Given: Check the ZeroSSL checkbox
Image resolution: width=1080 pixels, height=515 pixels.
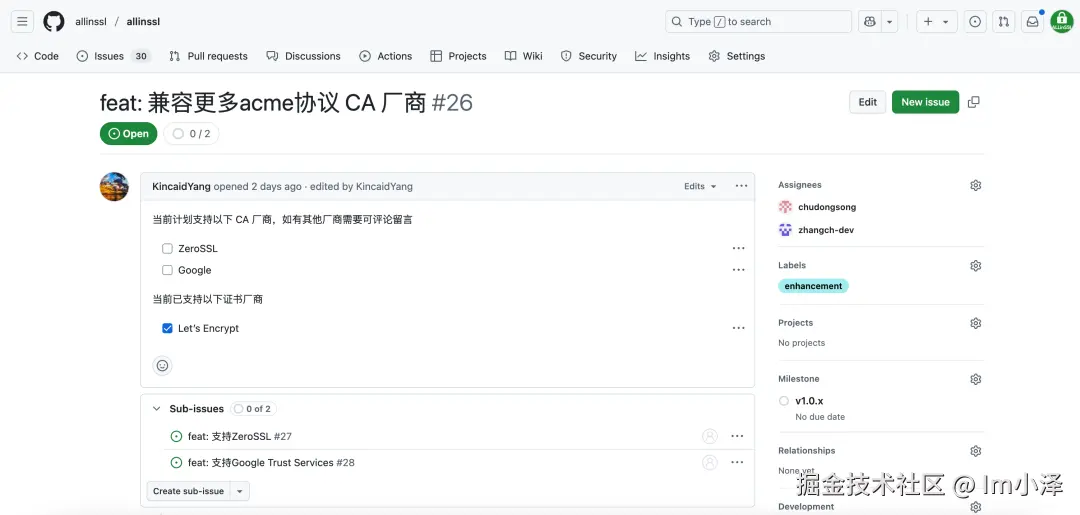Looking at the screenshot, I should 167,249.
